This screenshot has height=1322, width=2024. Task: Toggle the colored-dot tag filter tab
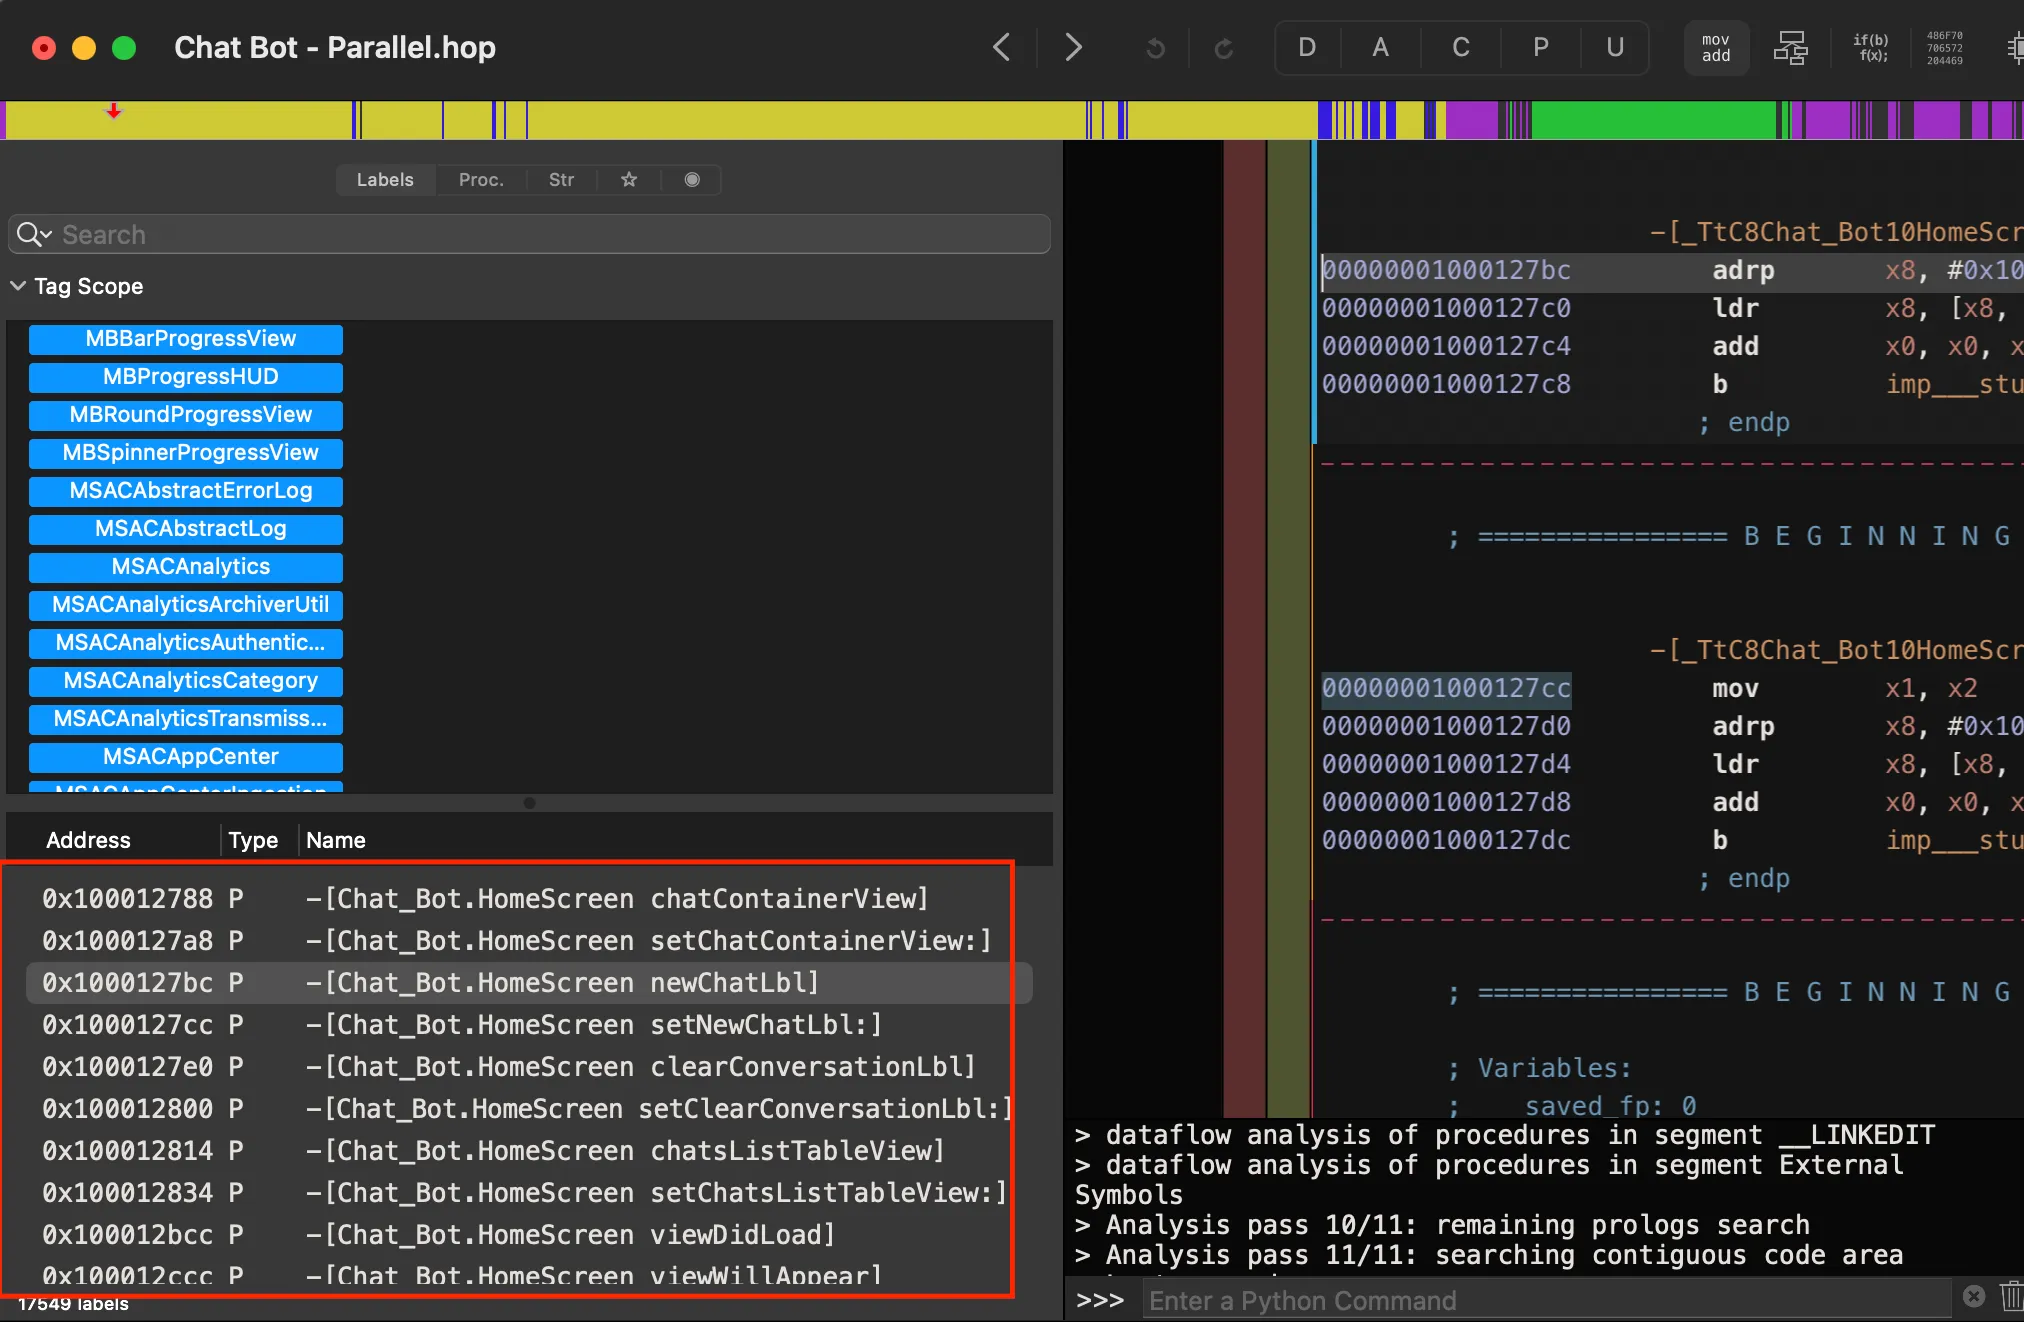[x=691, y=180]
